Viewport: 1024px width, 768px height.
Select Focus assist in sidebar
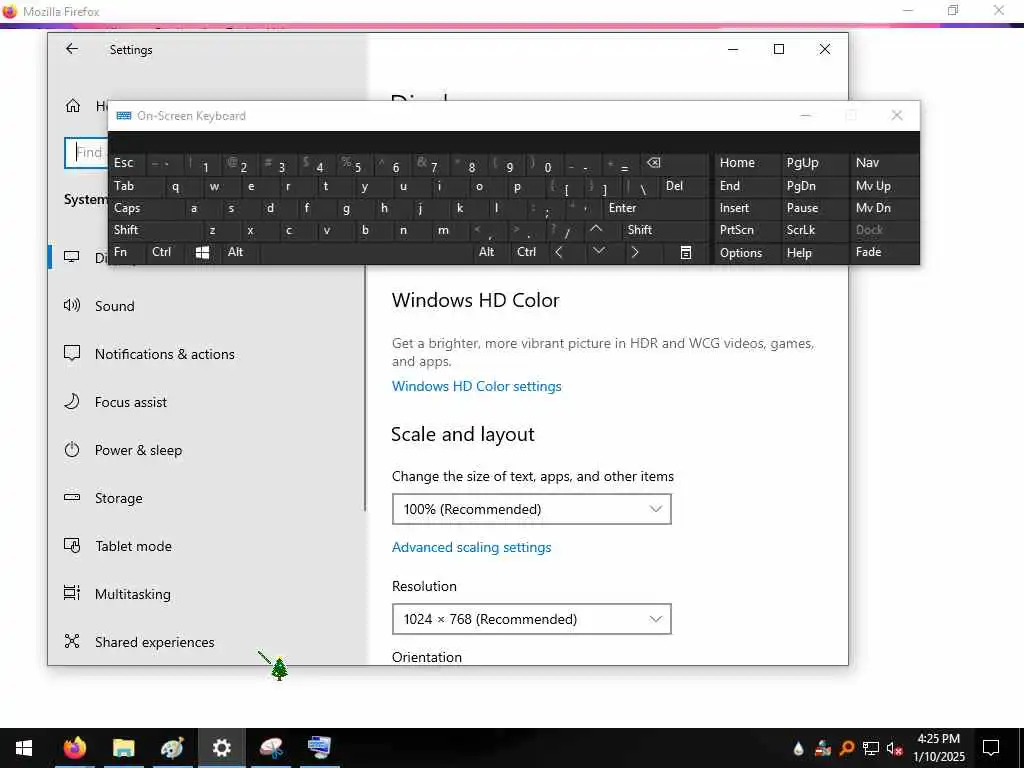131,402
